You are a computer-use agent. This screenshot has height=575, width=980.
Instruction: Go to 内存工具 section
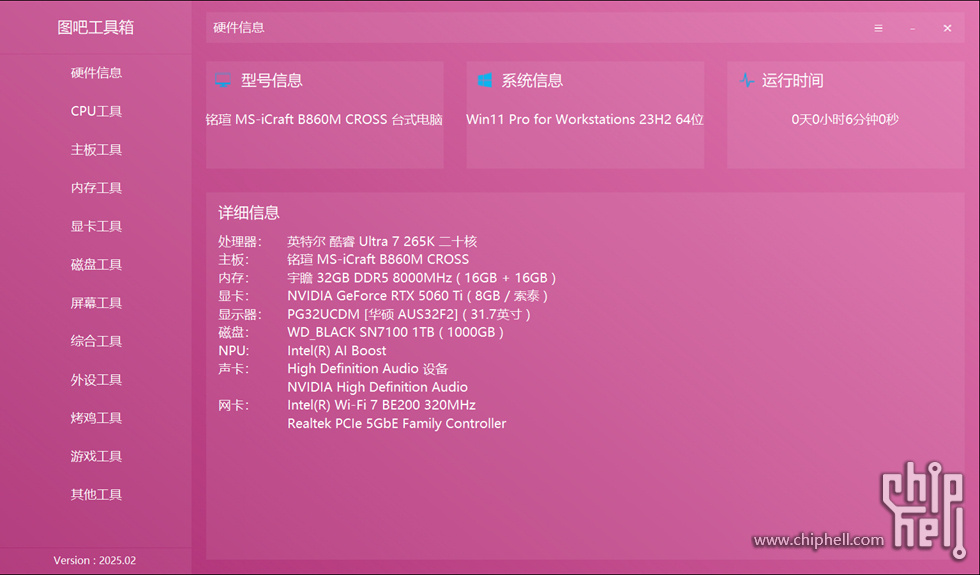coord(96,188)
